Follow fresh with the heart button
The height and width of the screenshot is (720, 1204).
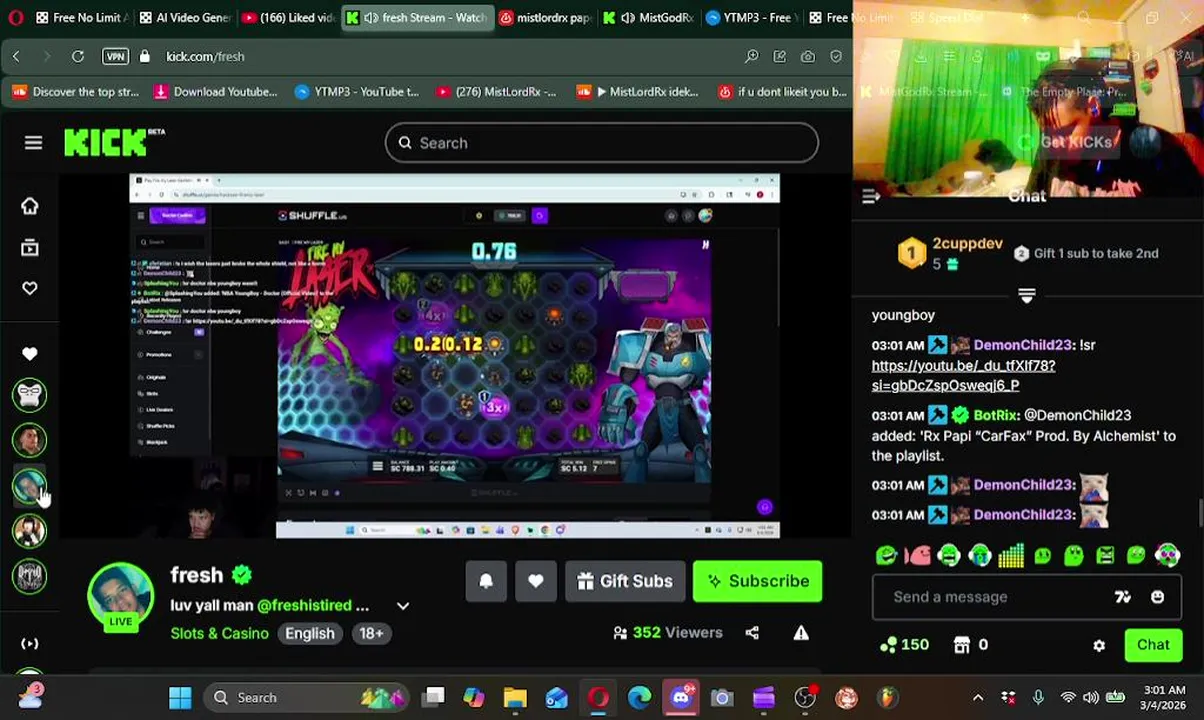[536, 581]
